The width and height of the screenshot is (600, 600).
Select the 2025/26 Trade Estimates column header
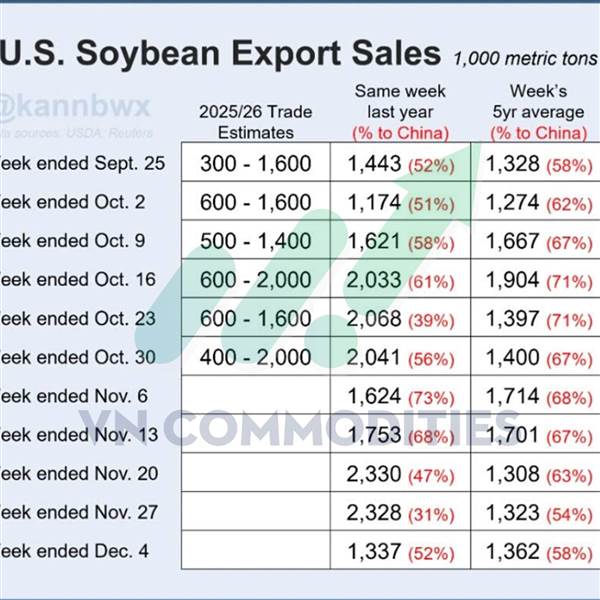(256, 123)
